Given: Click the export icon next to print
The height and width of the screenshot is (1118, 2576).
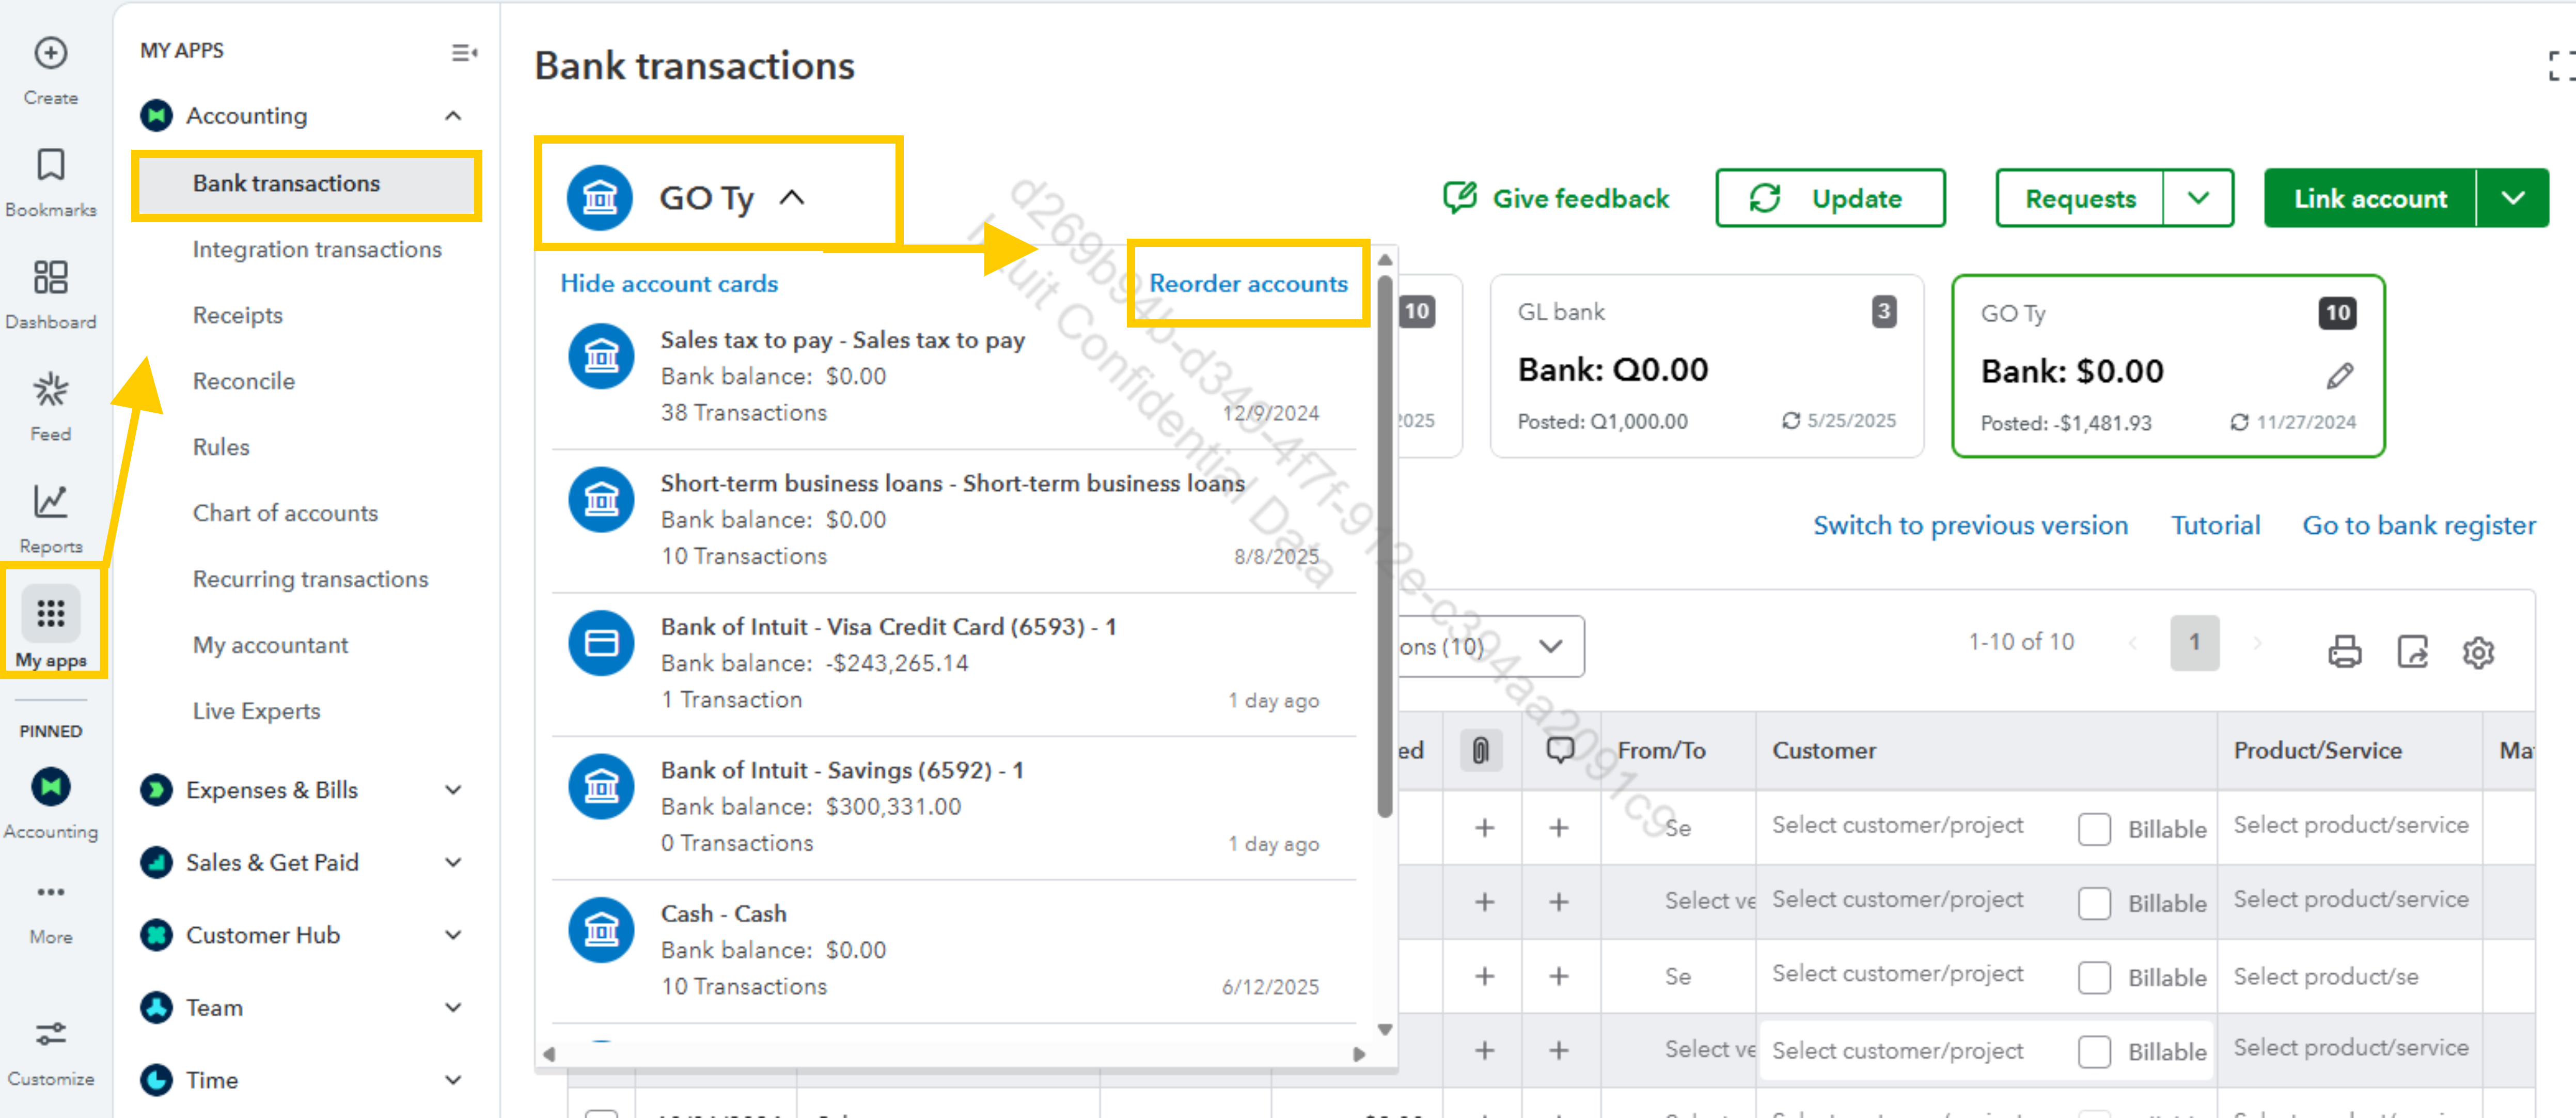Looking at the screenshot, I should [x=2412, y=652].
